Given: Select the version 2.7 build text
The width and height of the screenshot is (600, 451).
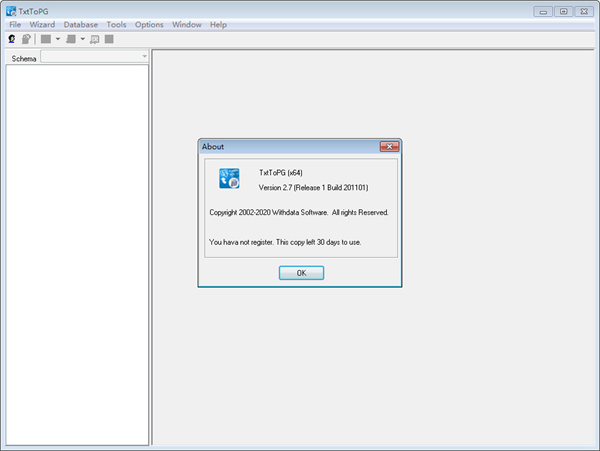Looking at the screenshot, I should click(x=313, y=187).
